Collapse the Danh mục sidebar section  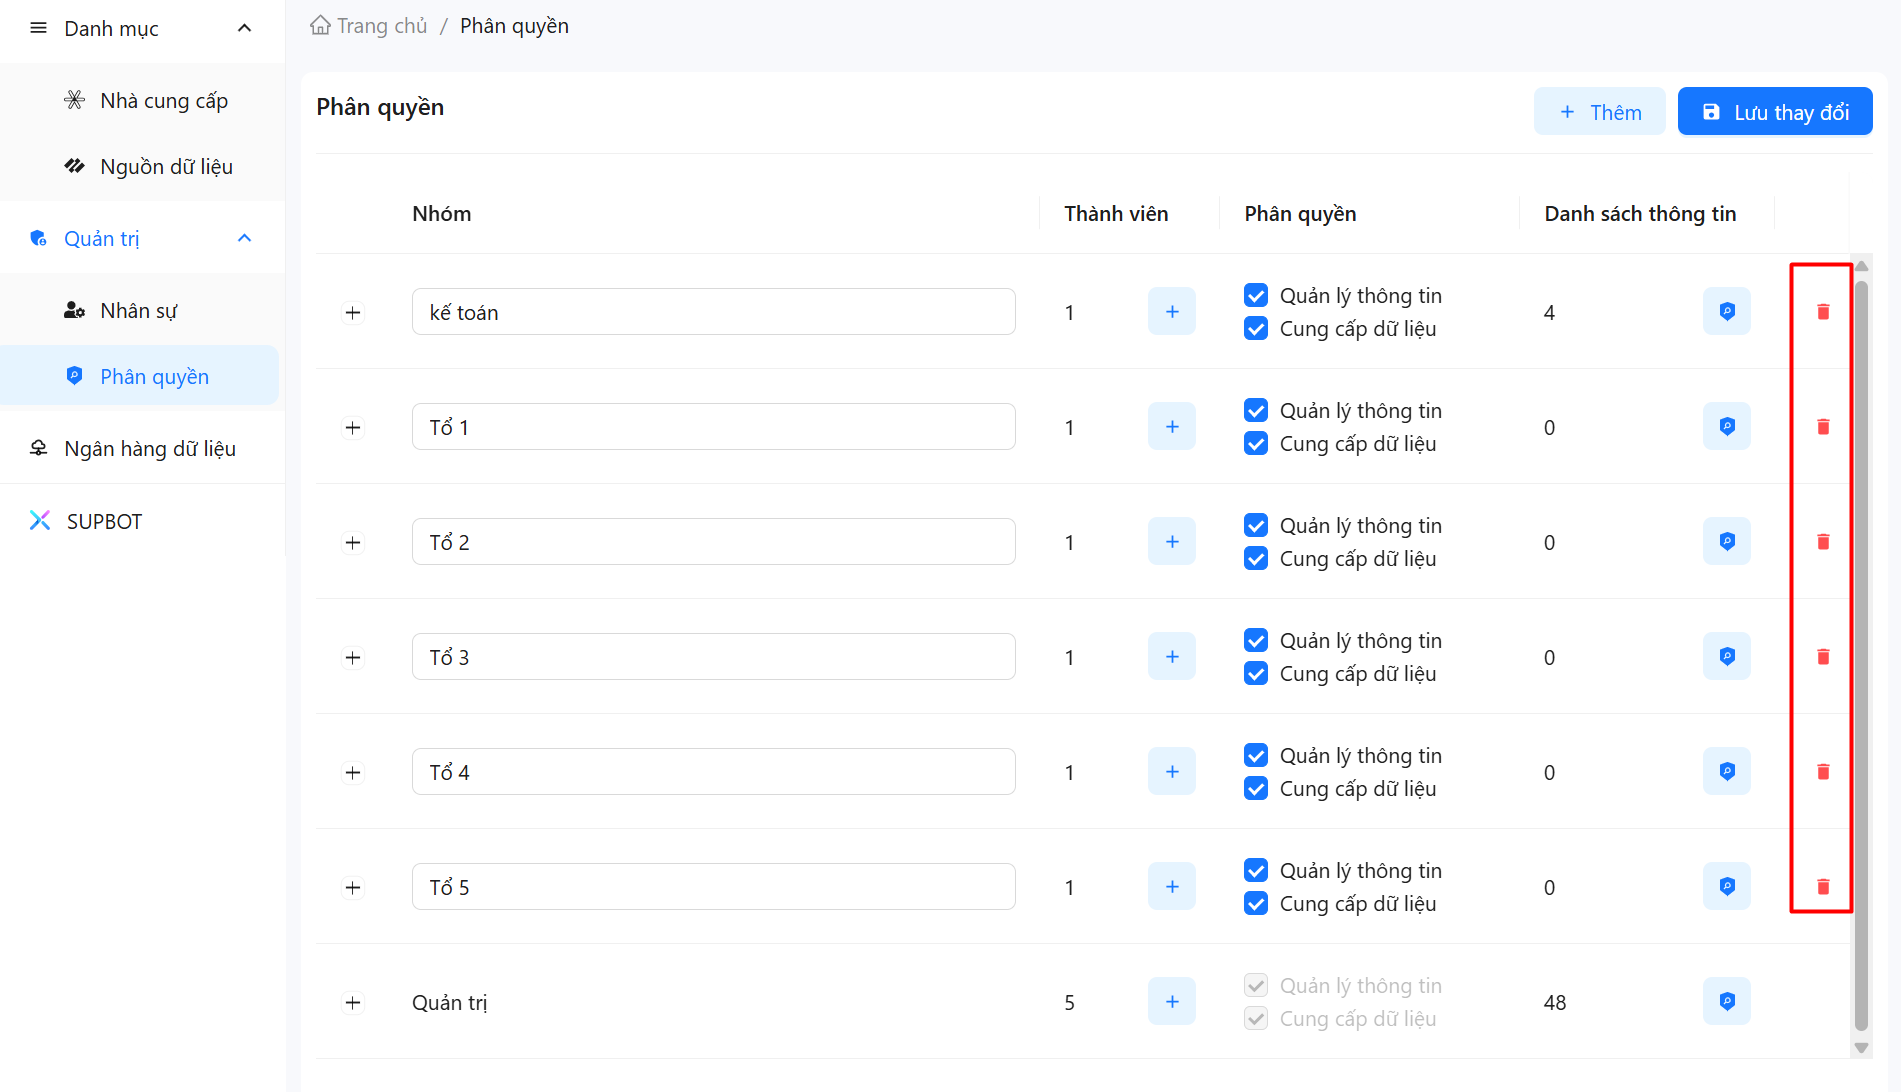[x=244, y=29]
